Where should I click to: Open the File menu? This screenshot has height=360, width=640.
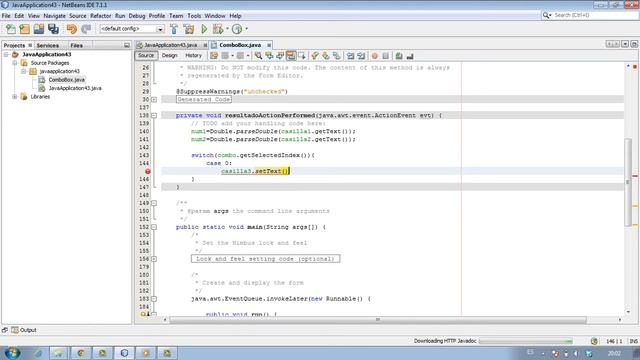coord(6,16)
